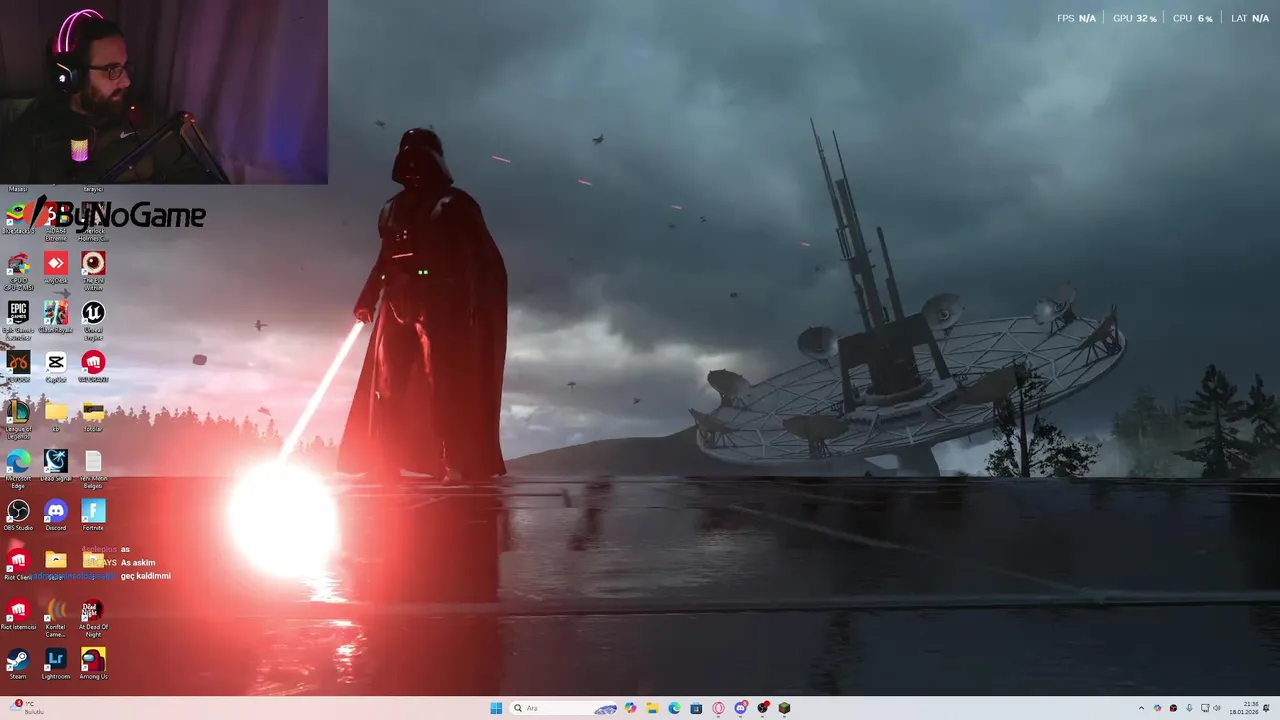Screen dimensions: 1280x720
Task: Open the League of Legends shortcut
Action: point(18,419)
